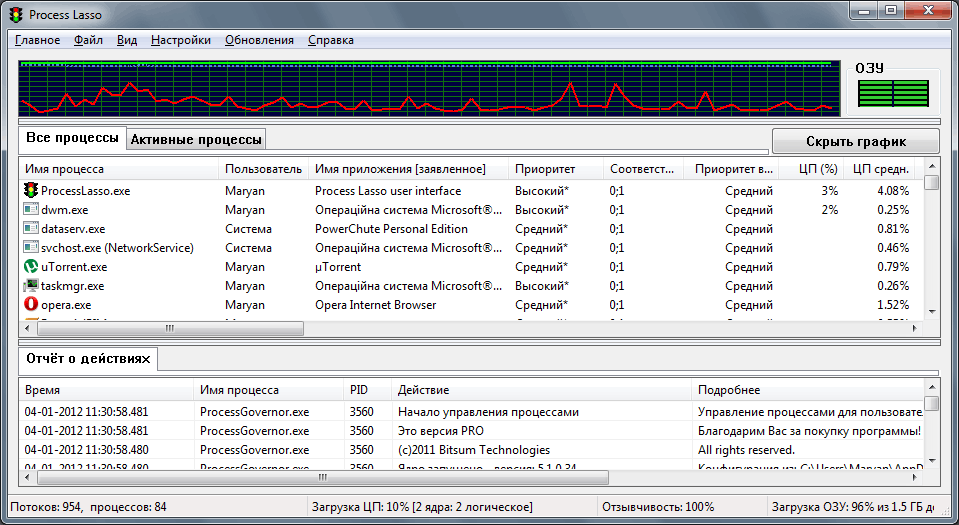Viewport: 959px width, 525px height.
Task: Click the ОЗУ memory load meter
Action: 894,93
